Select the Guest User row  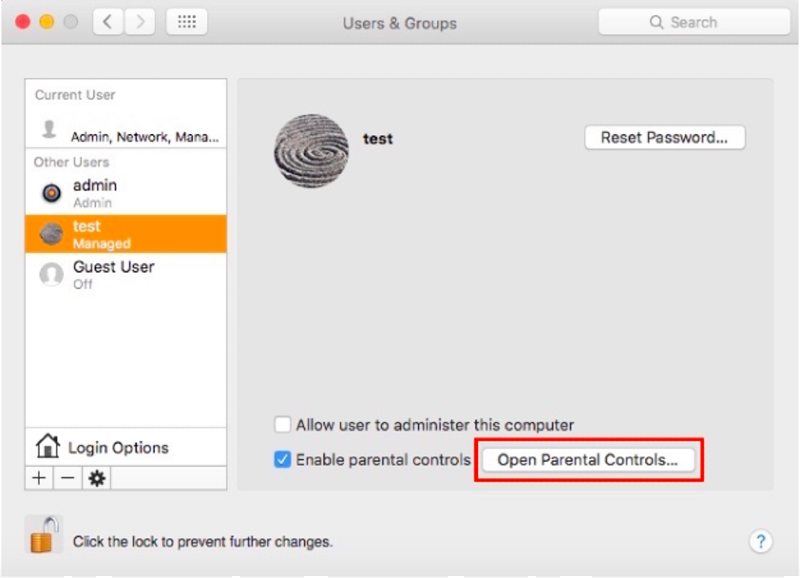126,274
